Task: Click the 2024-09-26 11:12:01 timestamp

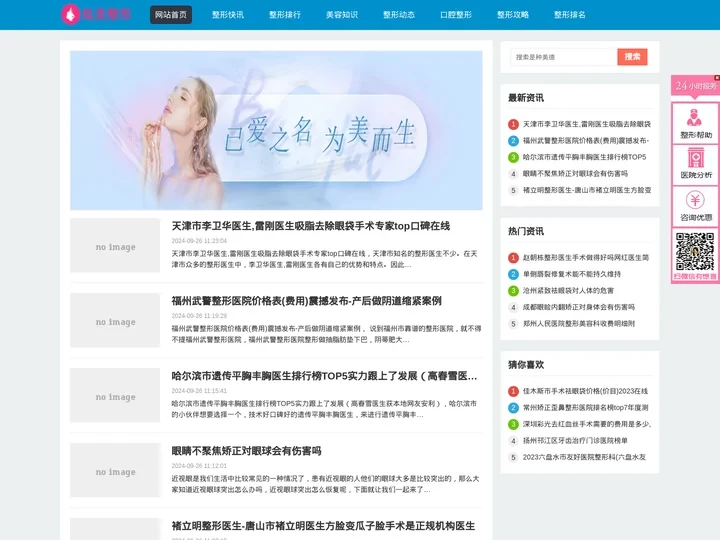Action: (199, 466)
